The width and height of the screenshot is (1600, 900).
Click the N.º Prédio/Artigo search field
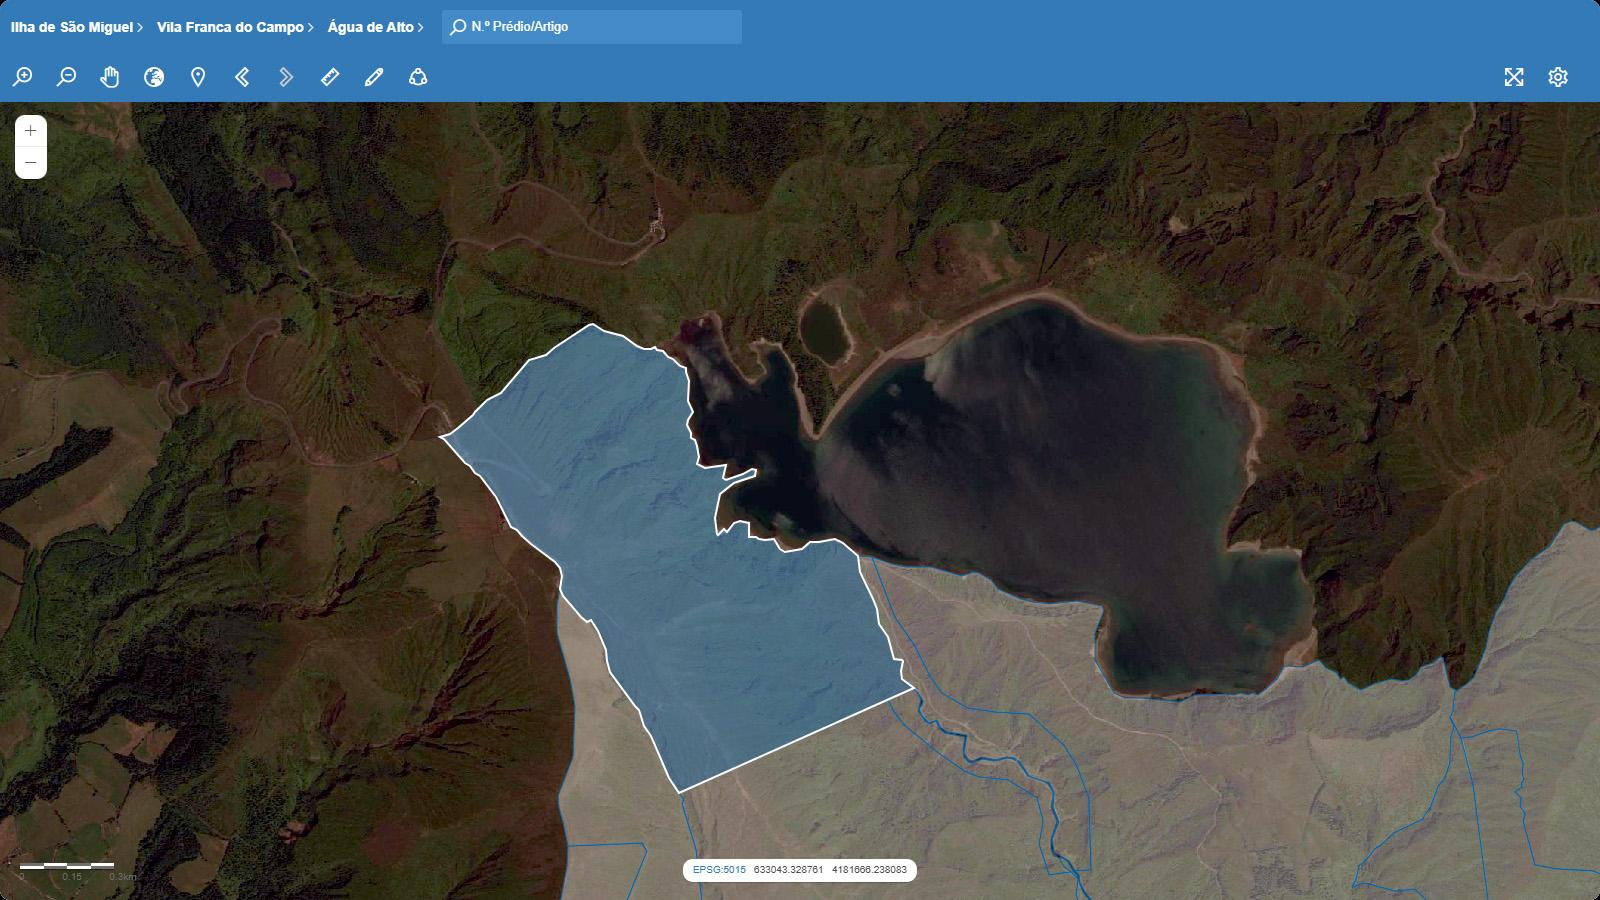click(600, 27)
